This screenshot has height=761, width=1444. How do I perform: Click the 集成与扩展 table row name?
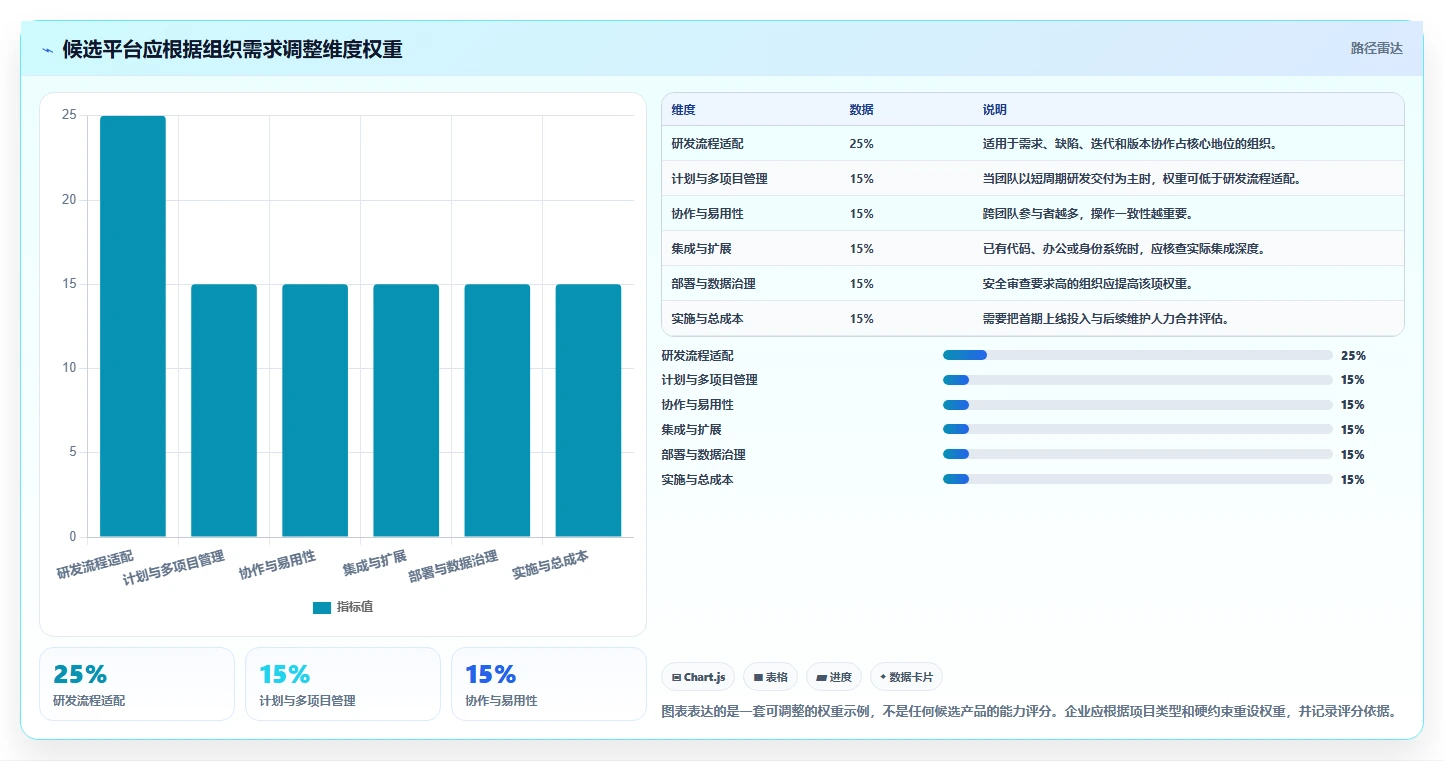(702, 249)
